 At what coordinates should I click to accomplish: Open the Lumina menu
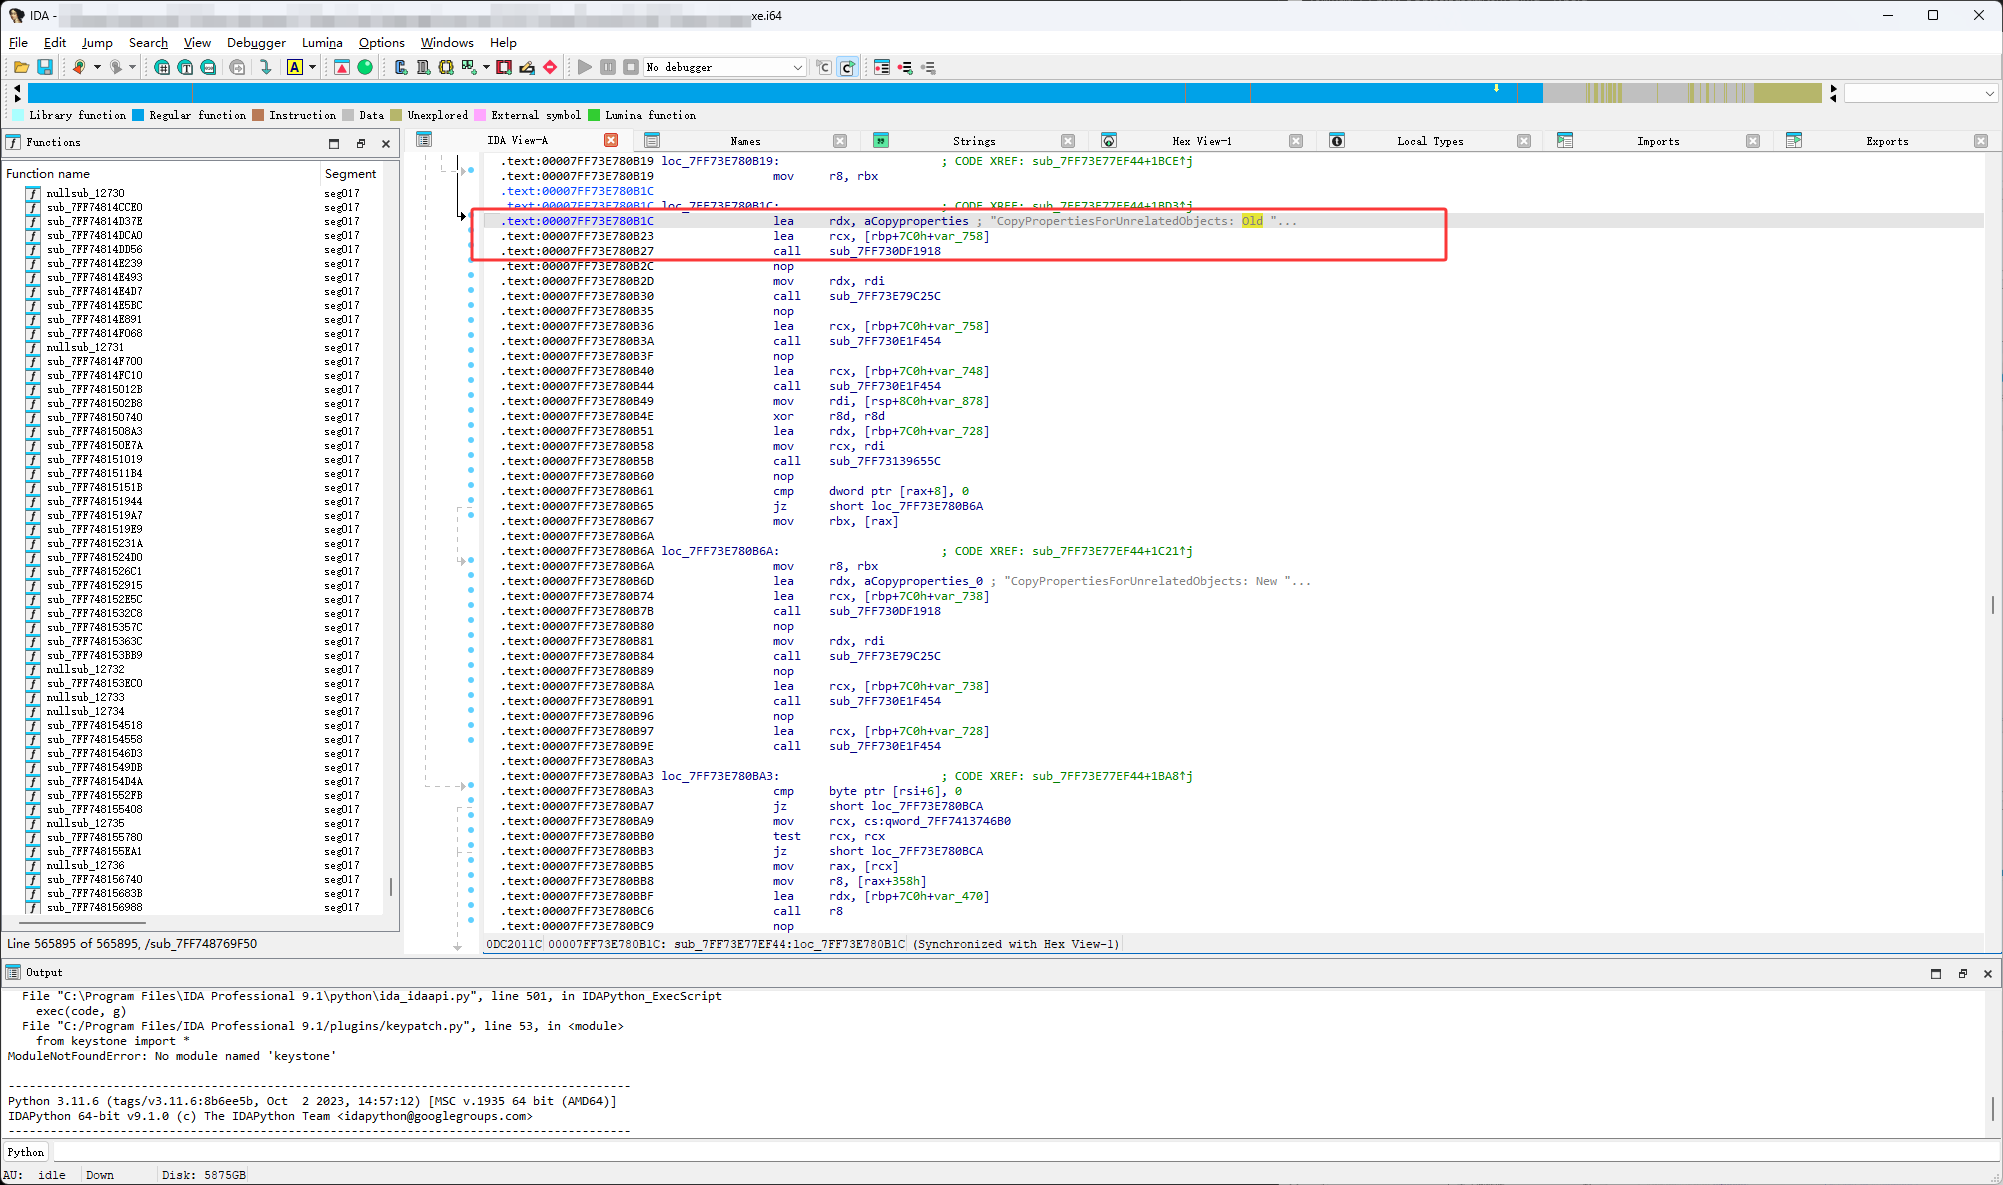322,43
